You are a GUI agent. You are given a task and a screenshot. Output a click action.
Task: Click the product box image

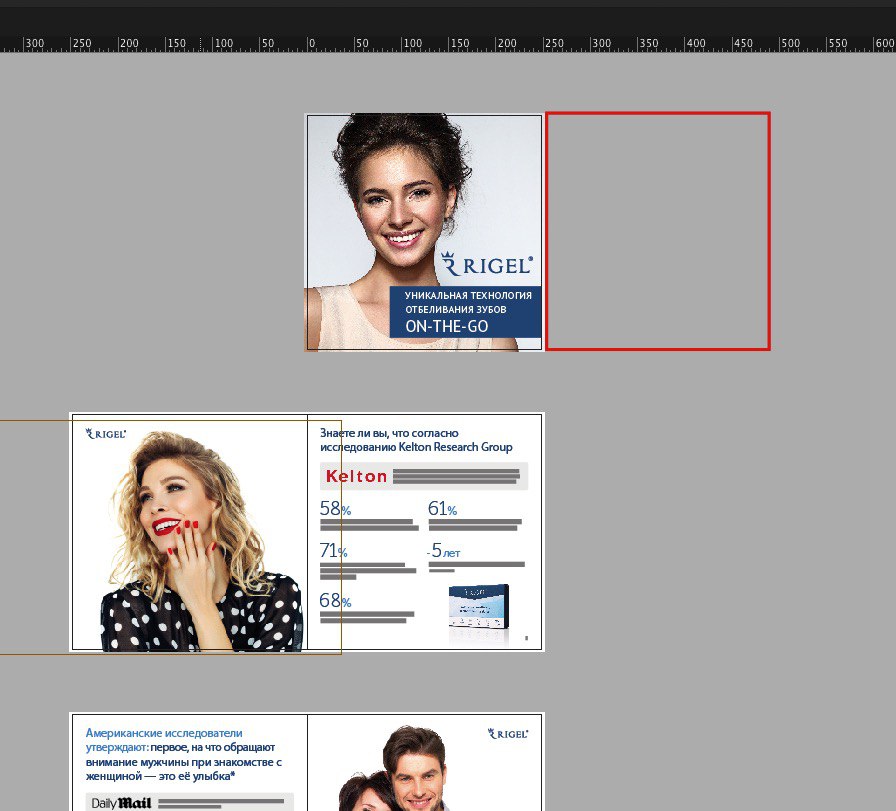[479, 607]
